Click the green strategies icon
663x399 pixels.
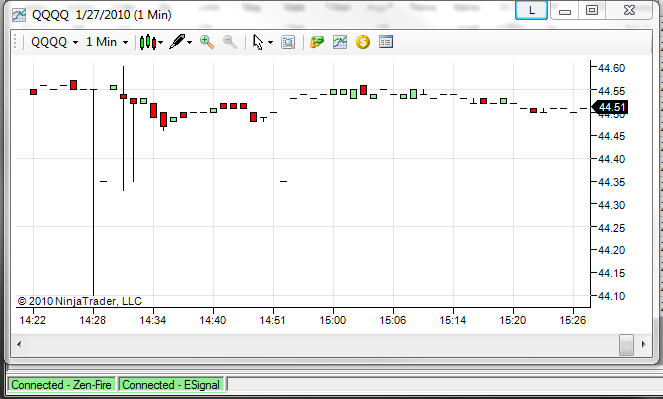317,42
